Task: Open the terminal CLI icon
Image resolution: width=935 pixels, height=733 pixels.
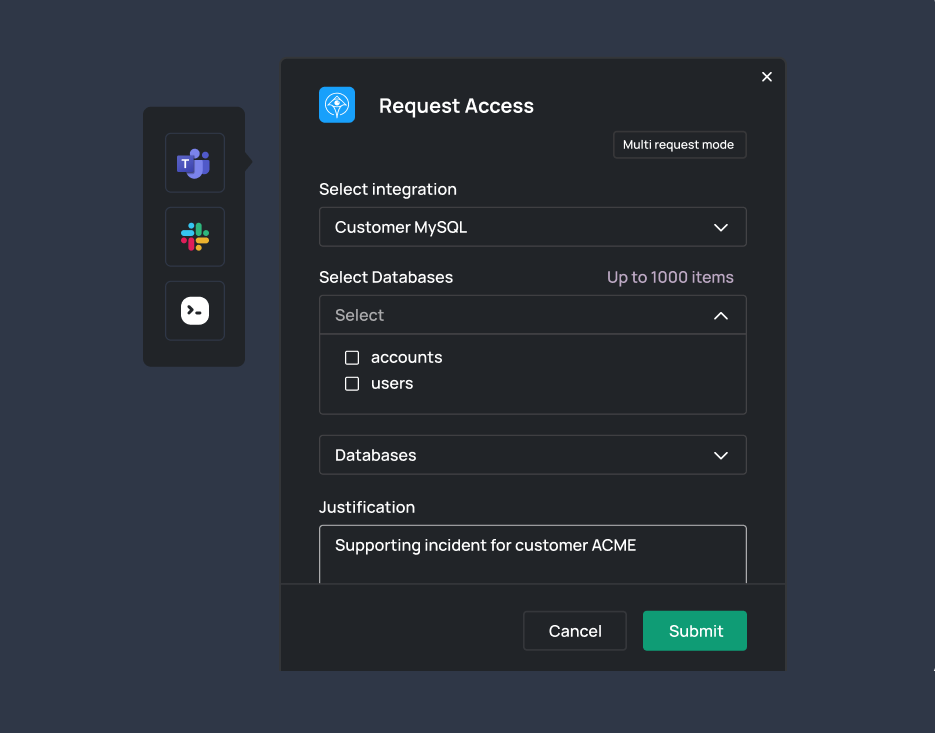Action: 194,311
